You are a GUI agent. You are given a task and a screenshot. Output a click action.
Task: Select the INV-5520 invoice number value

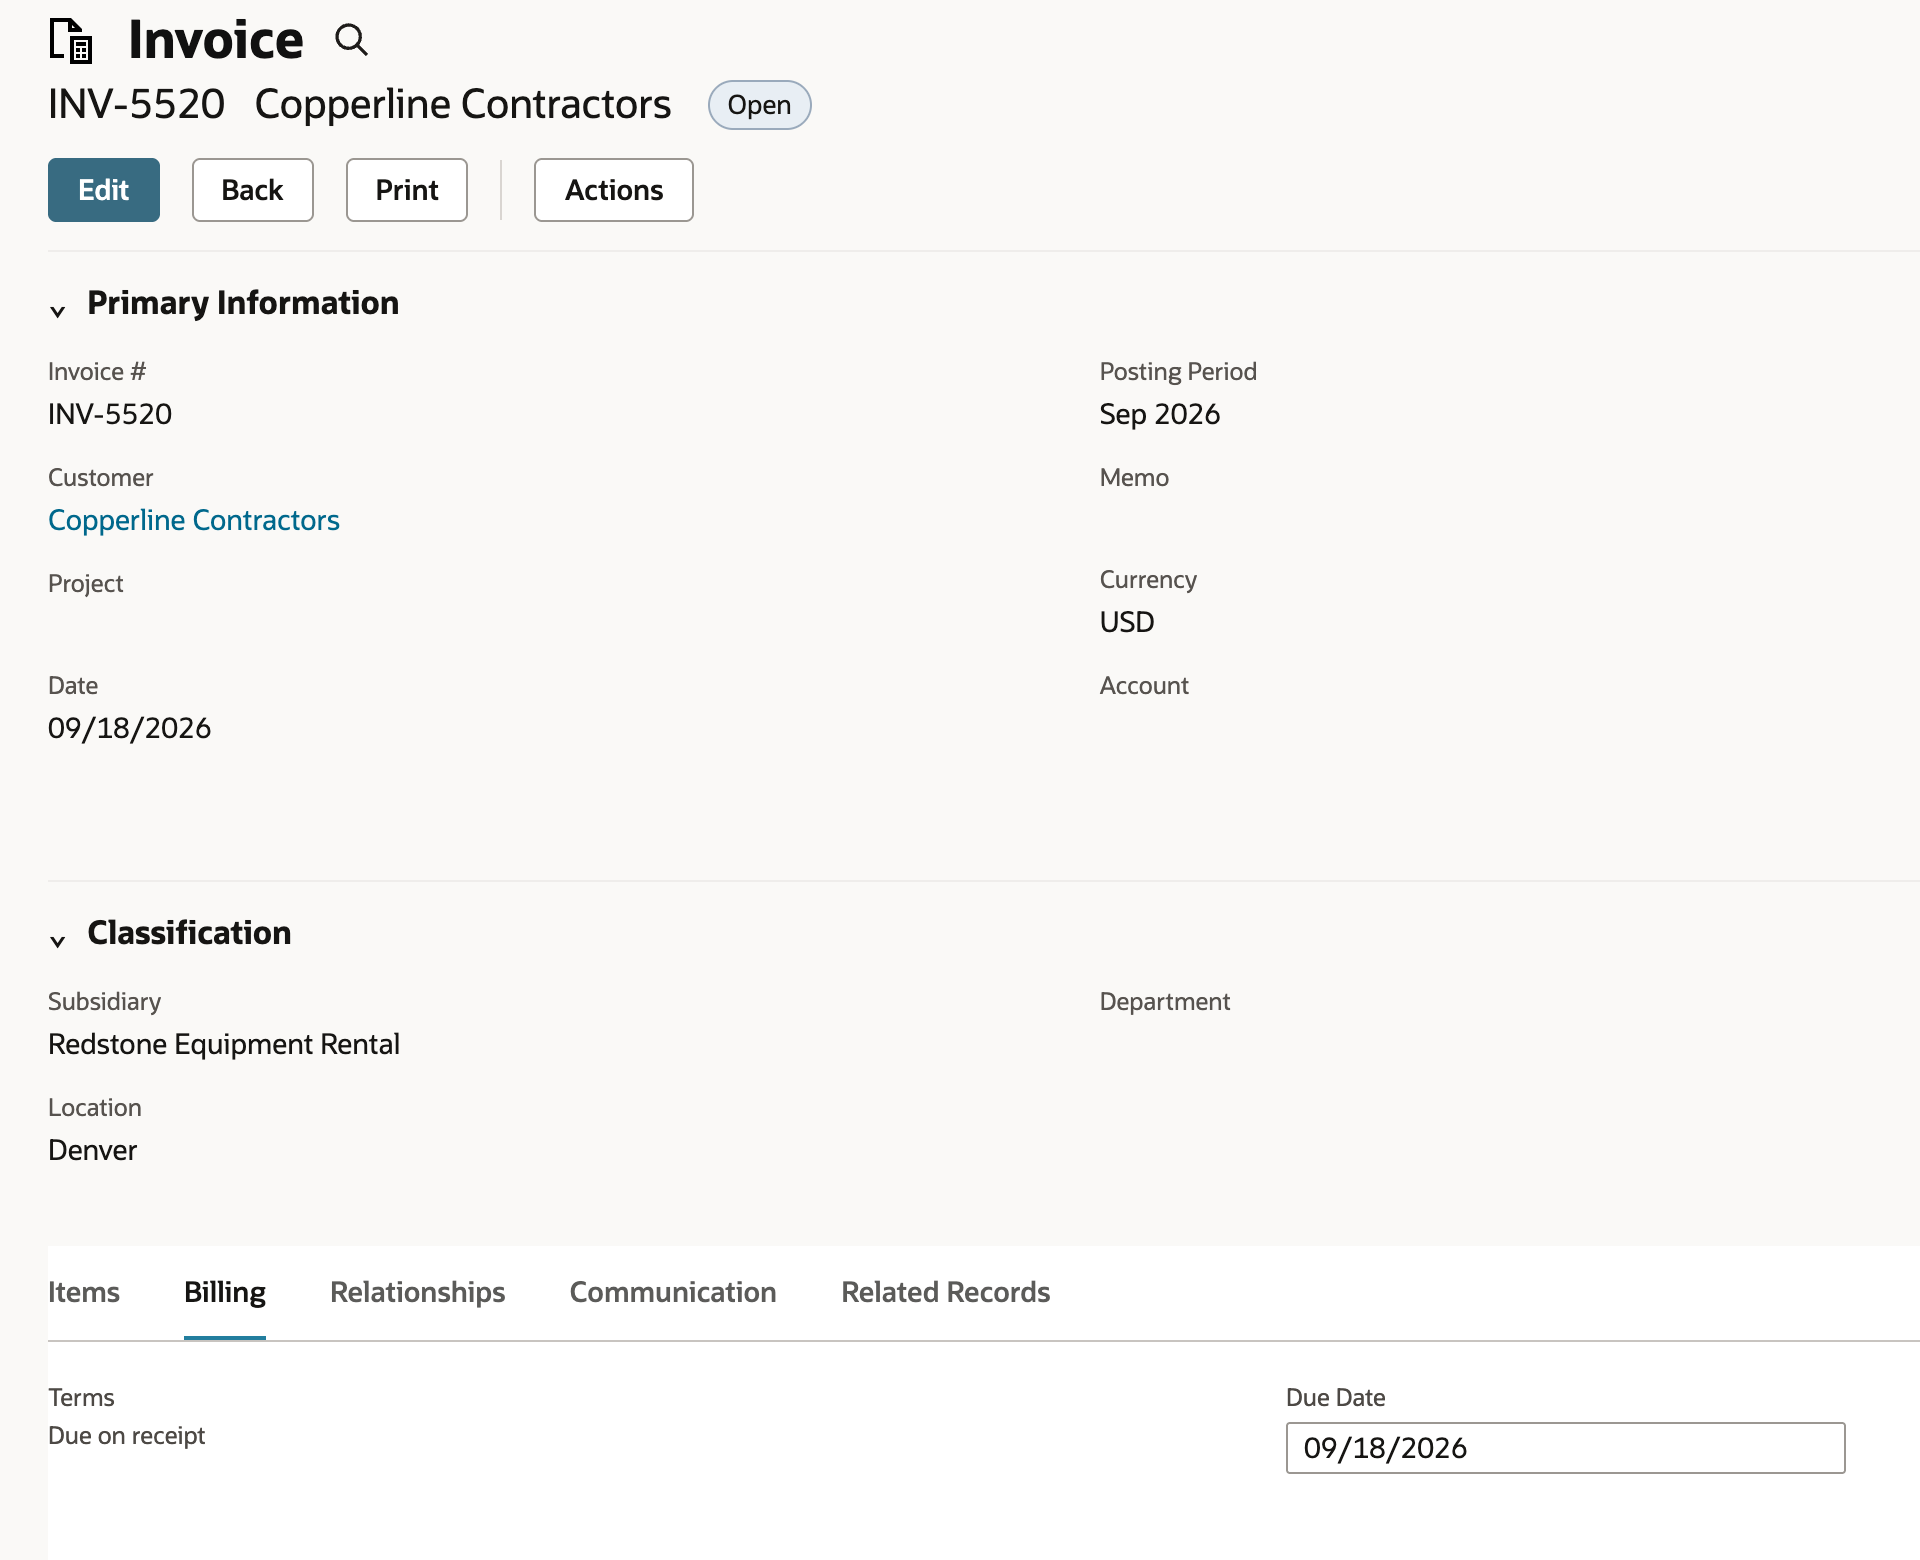(110, 414)
